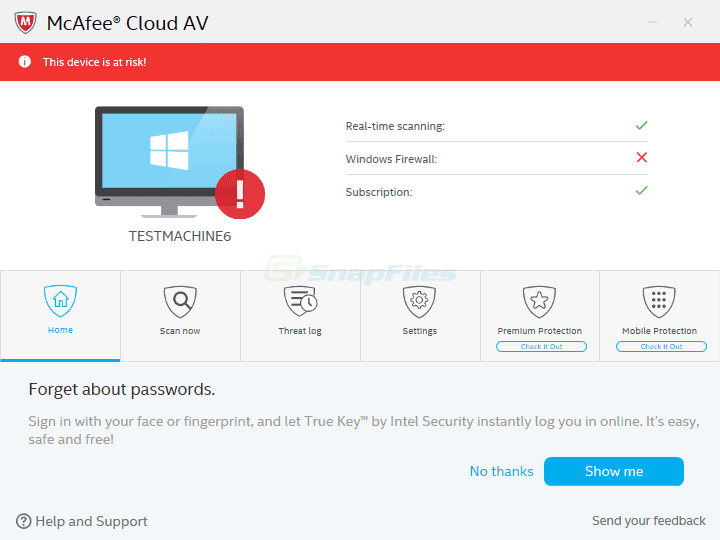
Task: Click the 'Windows Firewall:' label
Action: click(391, 159)
